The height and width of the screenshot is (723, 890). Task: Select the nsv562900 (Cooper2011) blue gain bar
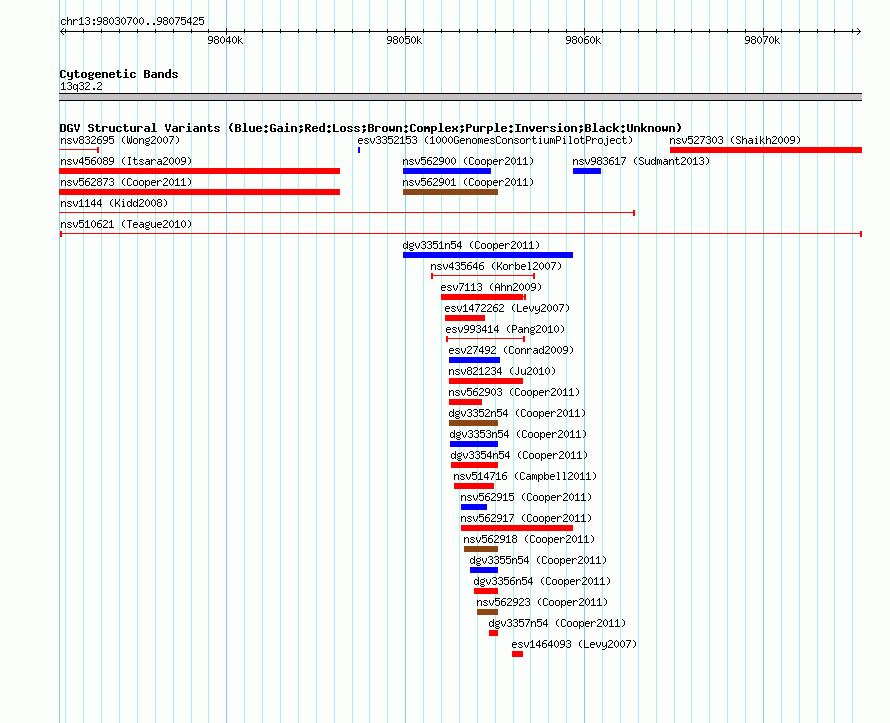coord(447,171)
